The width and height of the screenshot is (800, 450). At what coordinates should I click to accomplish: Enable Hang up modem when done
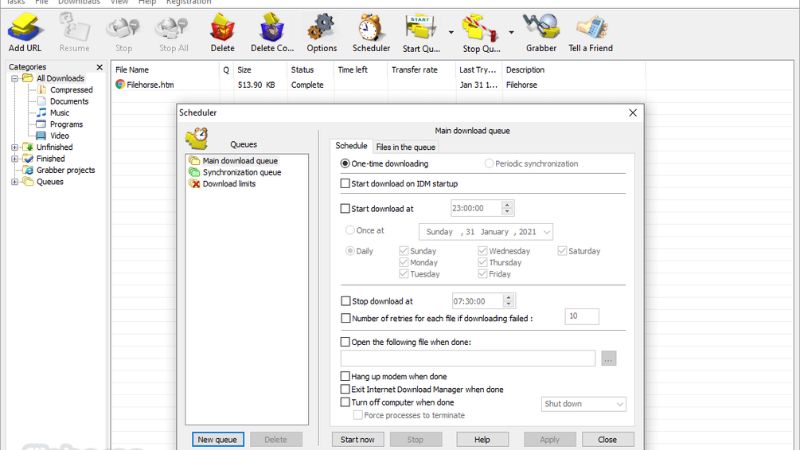[345, 376]
